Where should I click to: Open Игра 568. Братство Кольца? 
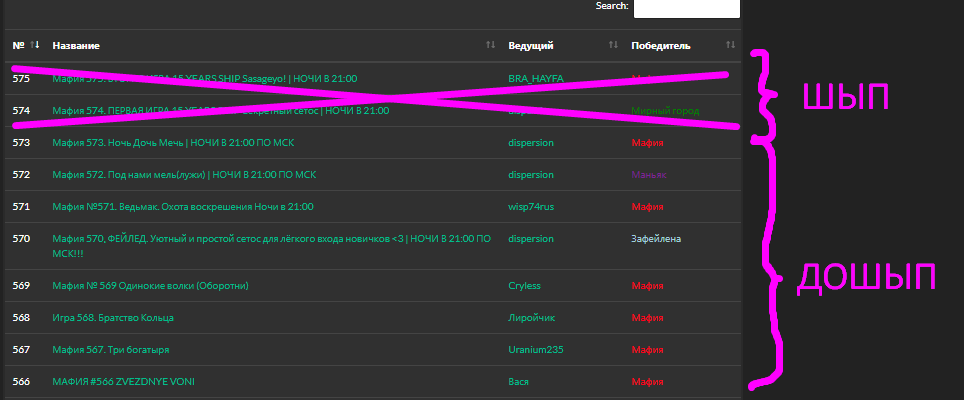(113, 317)
